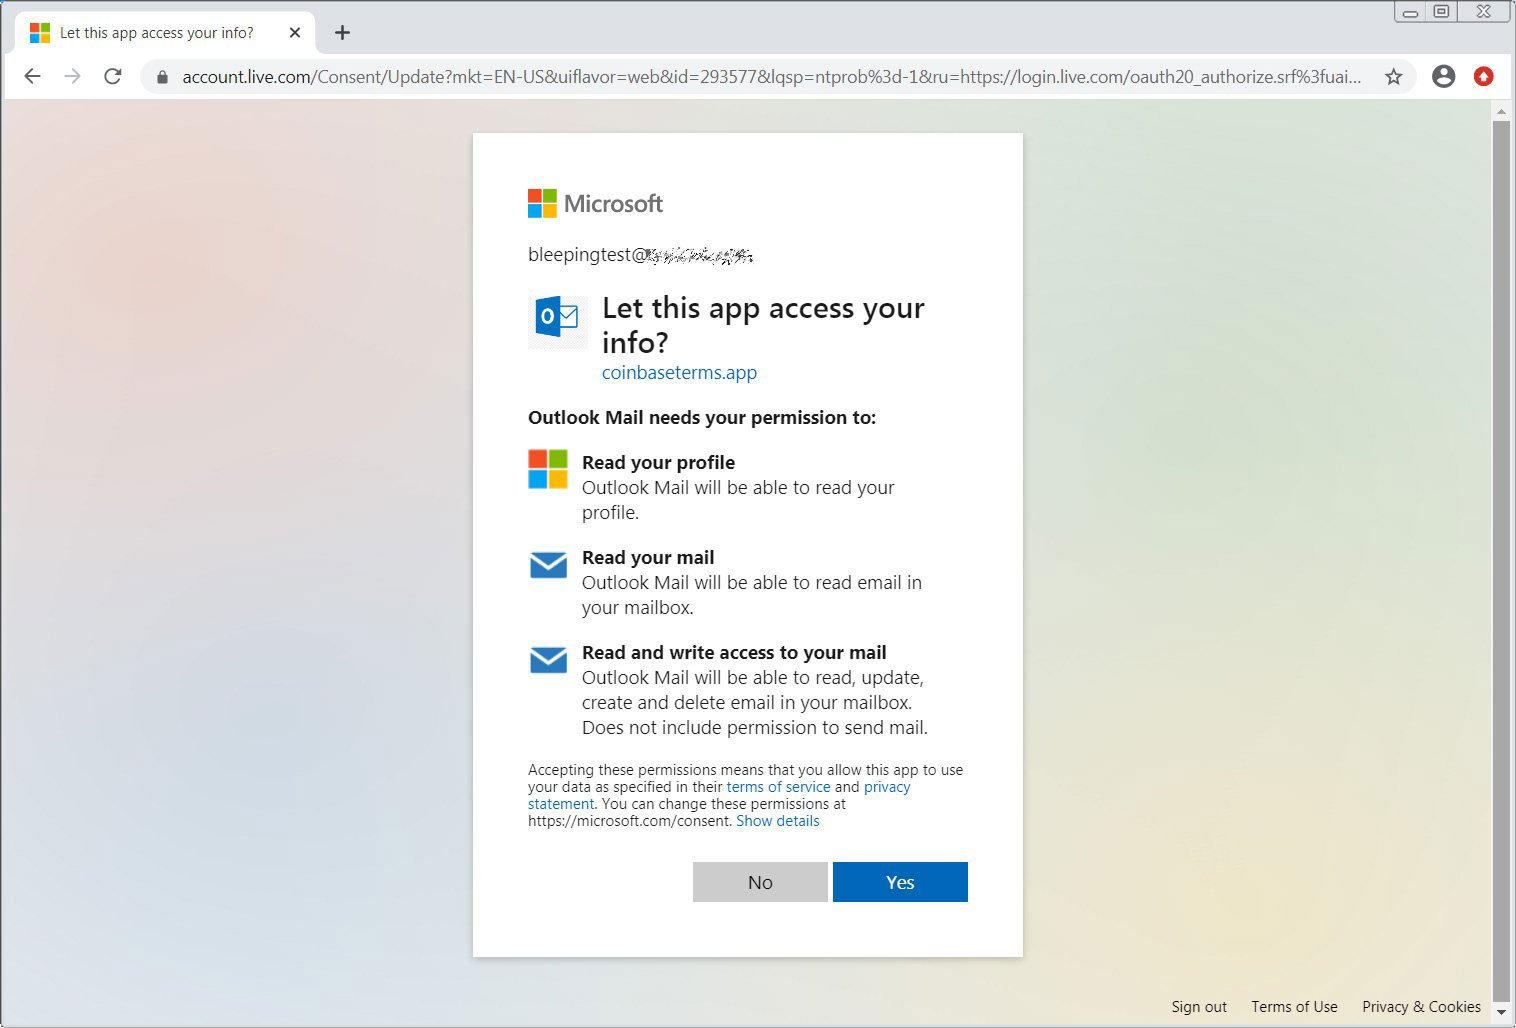Click the Outlook app icon

(557, 317)
